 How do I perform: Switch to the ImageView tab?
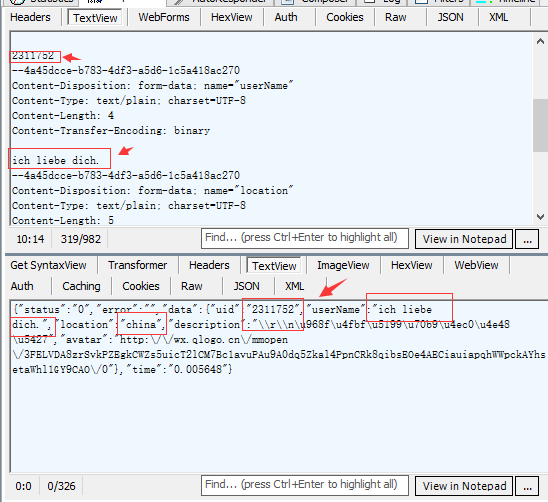click(343, 265)
